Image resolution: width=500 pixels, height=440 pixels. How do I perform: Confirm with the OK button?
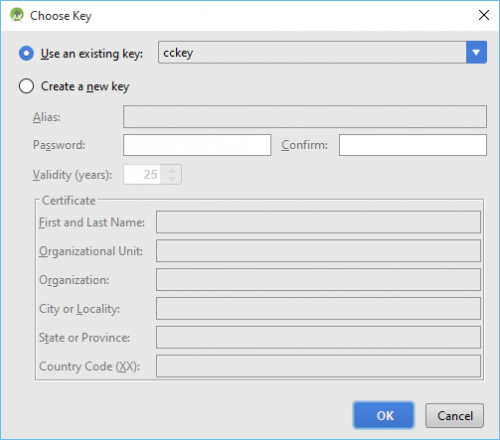(x=384, y=415)
